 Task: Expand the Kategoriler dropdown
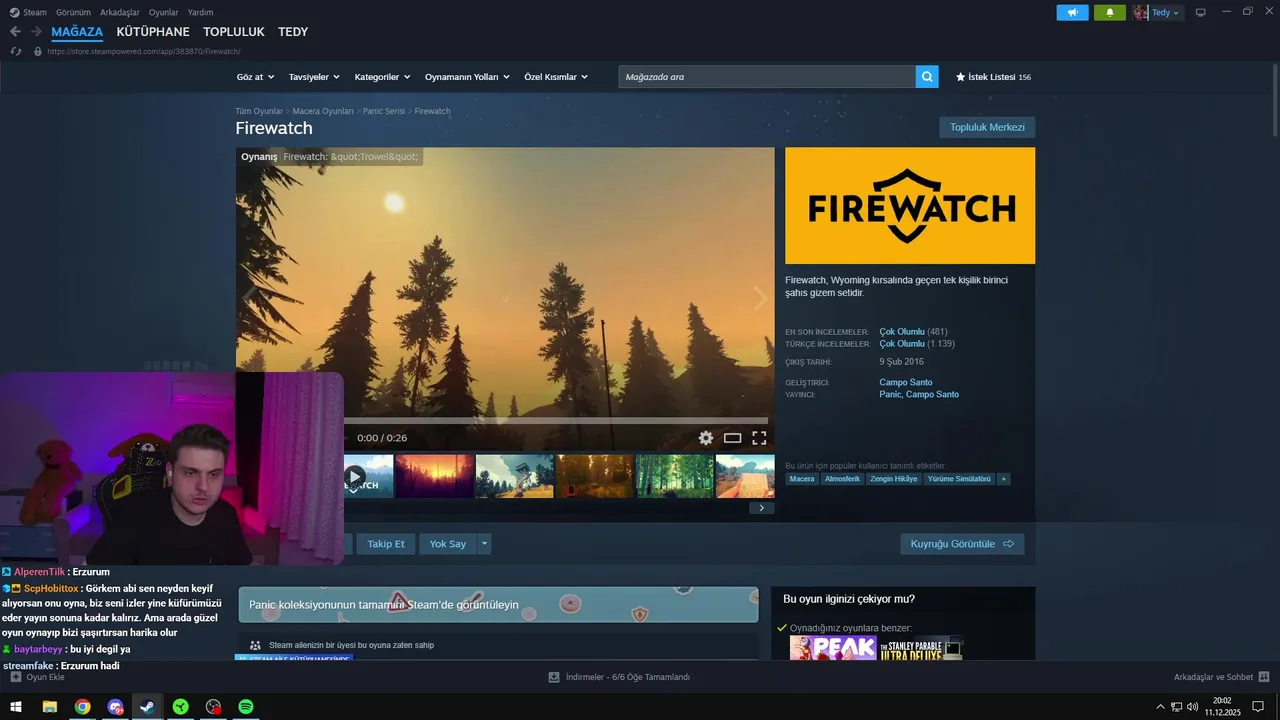click(382, 77)
